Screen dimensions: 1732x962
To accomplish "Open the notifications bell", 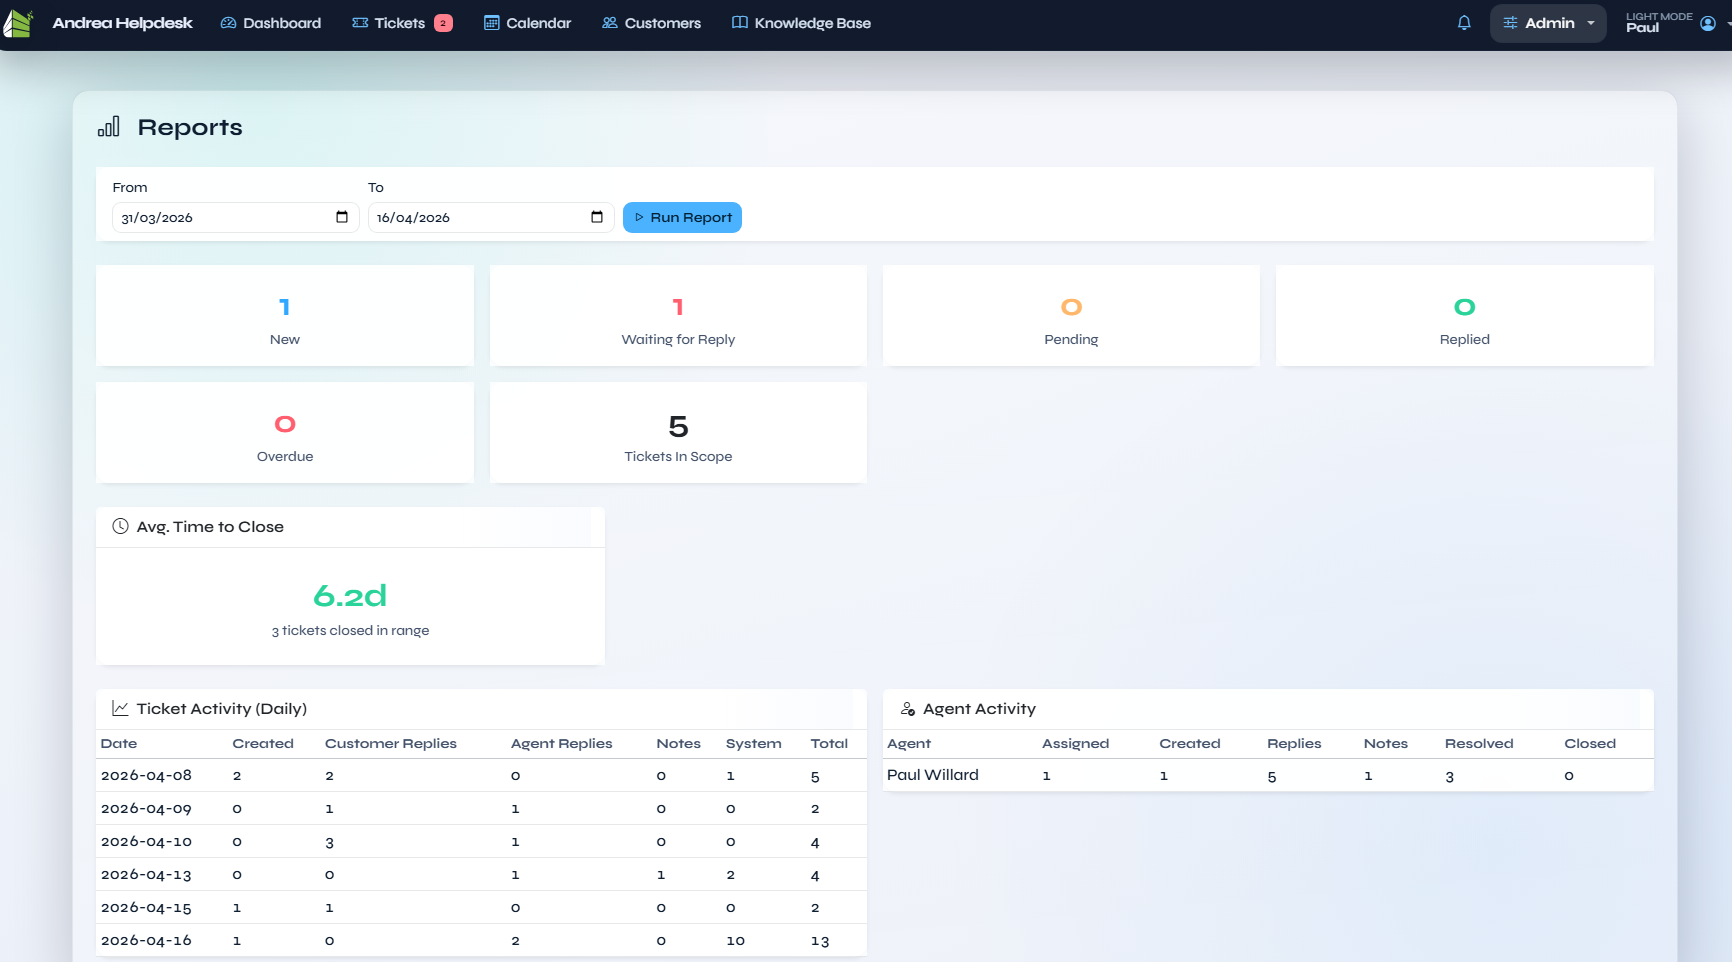I will 1464,23.
